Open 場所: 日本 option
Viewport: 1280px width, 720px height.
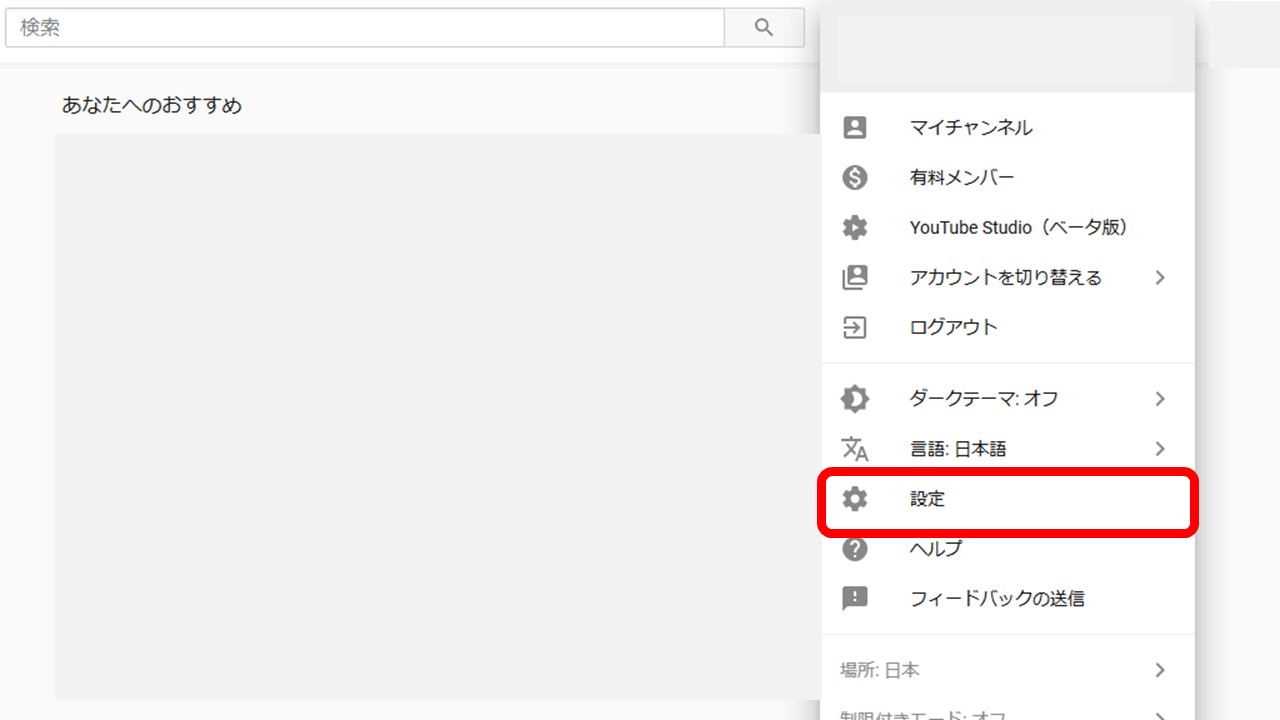(x=1008, y=670)
